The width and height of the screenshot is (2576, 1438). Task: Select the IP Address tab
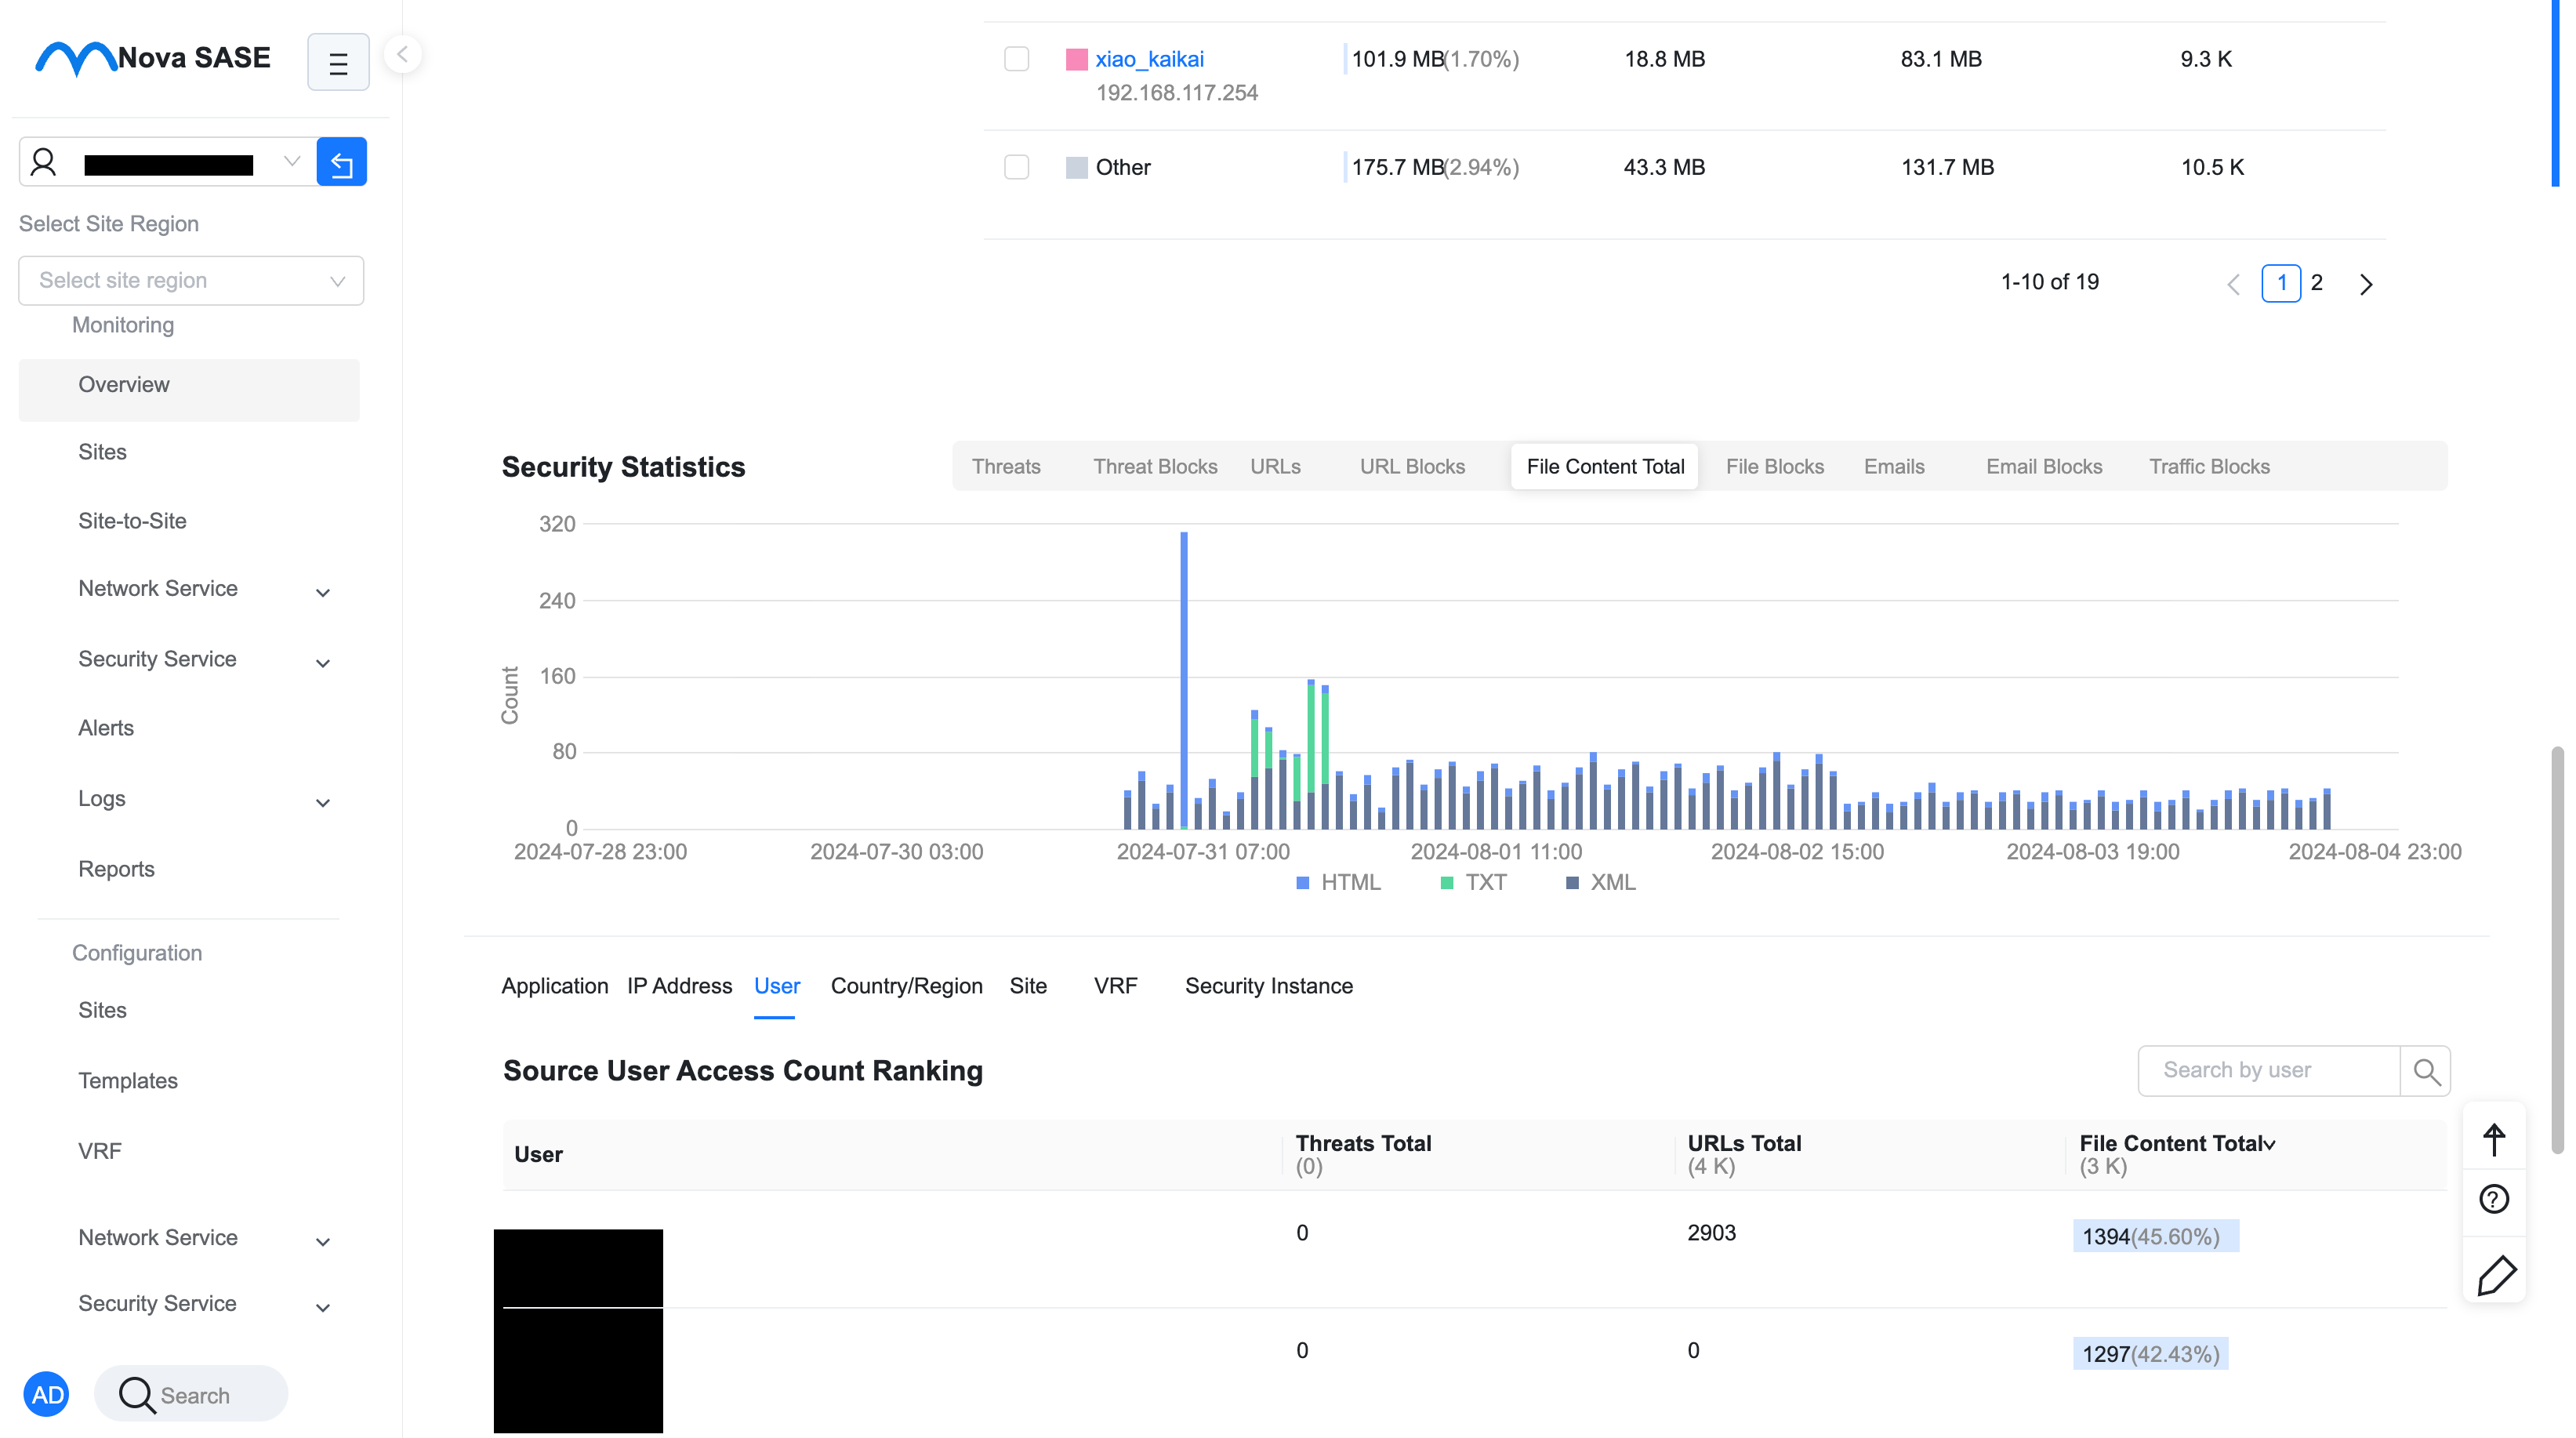[679, 986]
